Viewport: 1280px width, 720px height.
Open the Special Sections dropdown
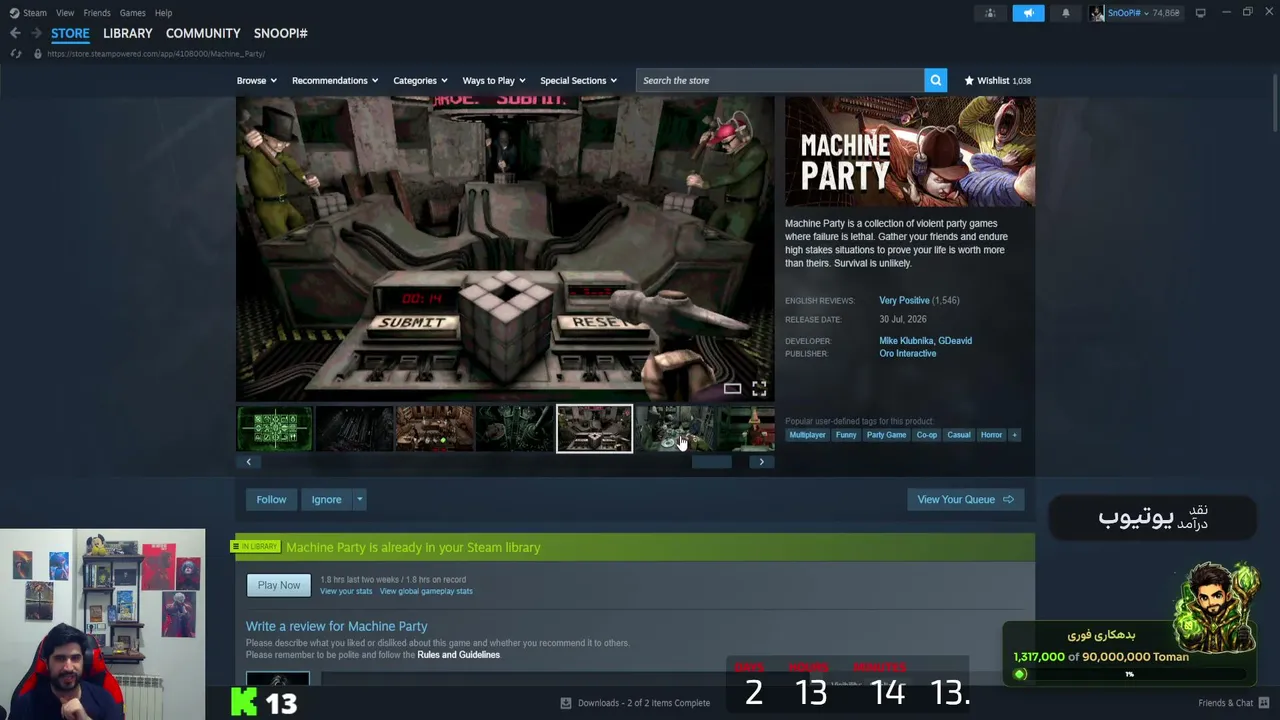click(x=579, y=80)
